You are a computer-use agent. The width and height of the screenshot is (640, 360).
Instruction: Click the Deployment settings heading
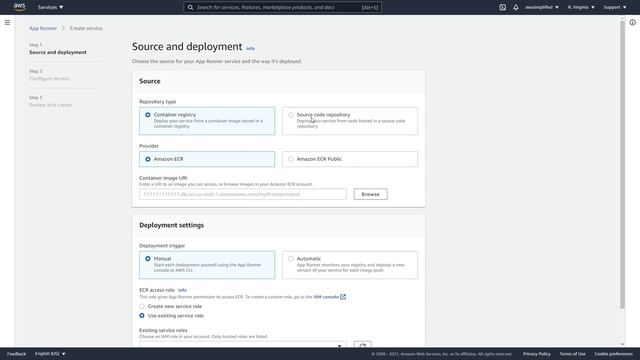point(171,225)
